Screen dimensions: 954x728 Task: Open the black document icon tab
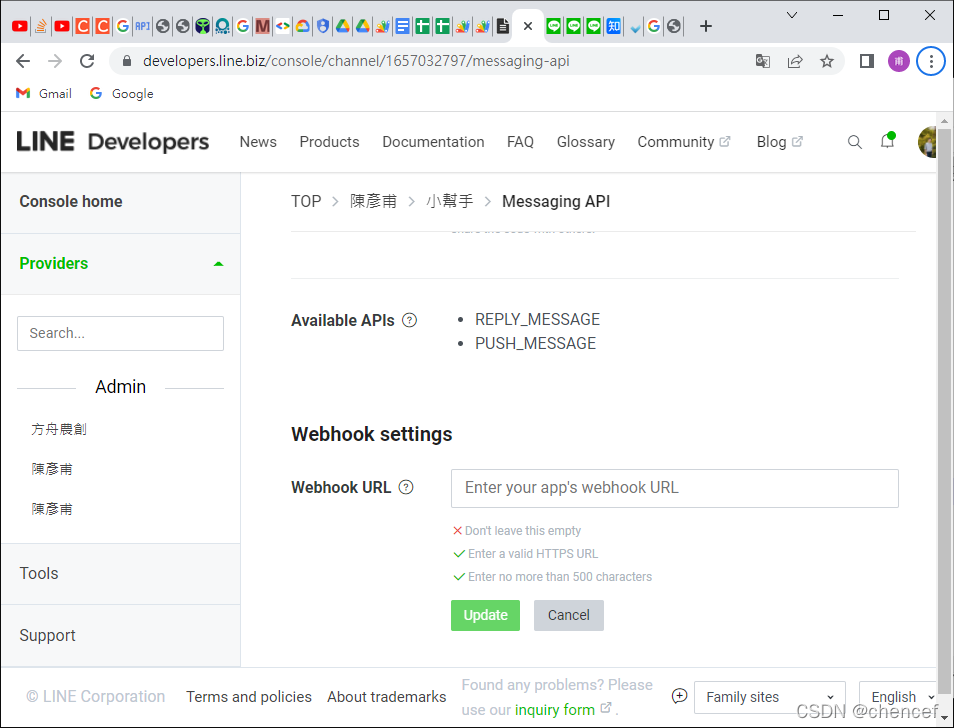pos(503,26)
